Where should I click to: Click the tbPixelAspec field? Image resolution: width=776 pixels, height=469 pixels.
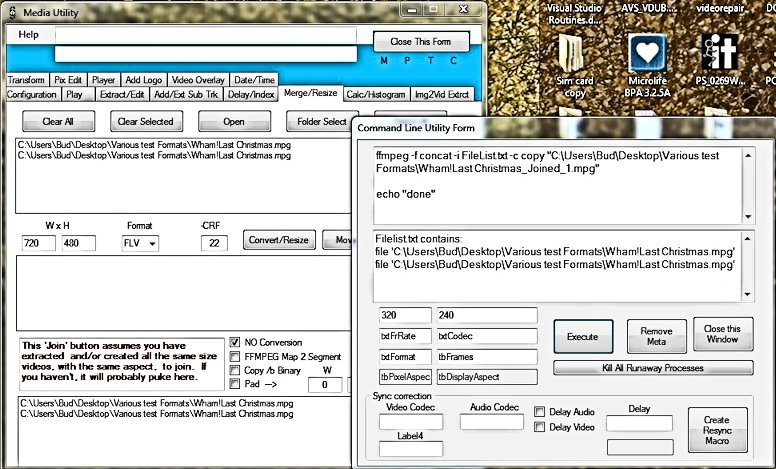click(x=405, y=377)
